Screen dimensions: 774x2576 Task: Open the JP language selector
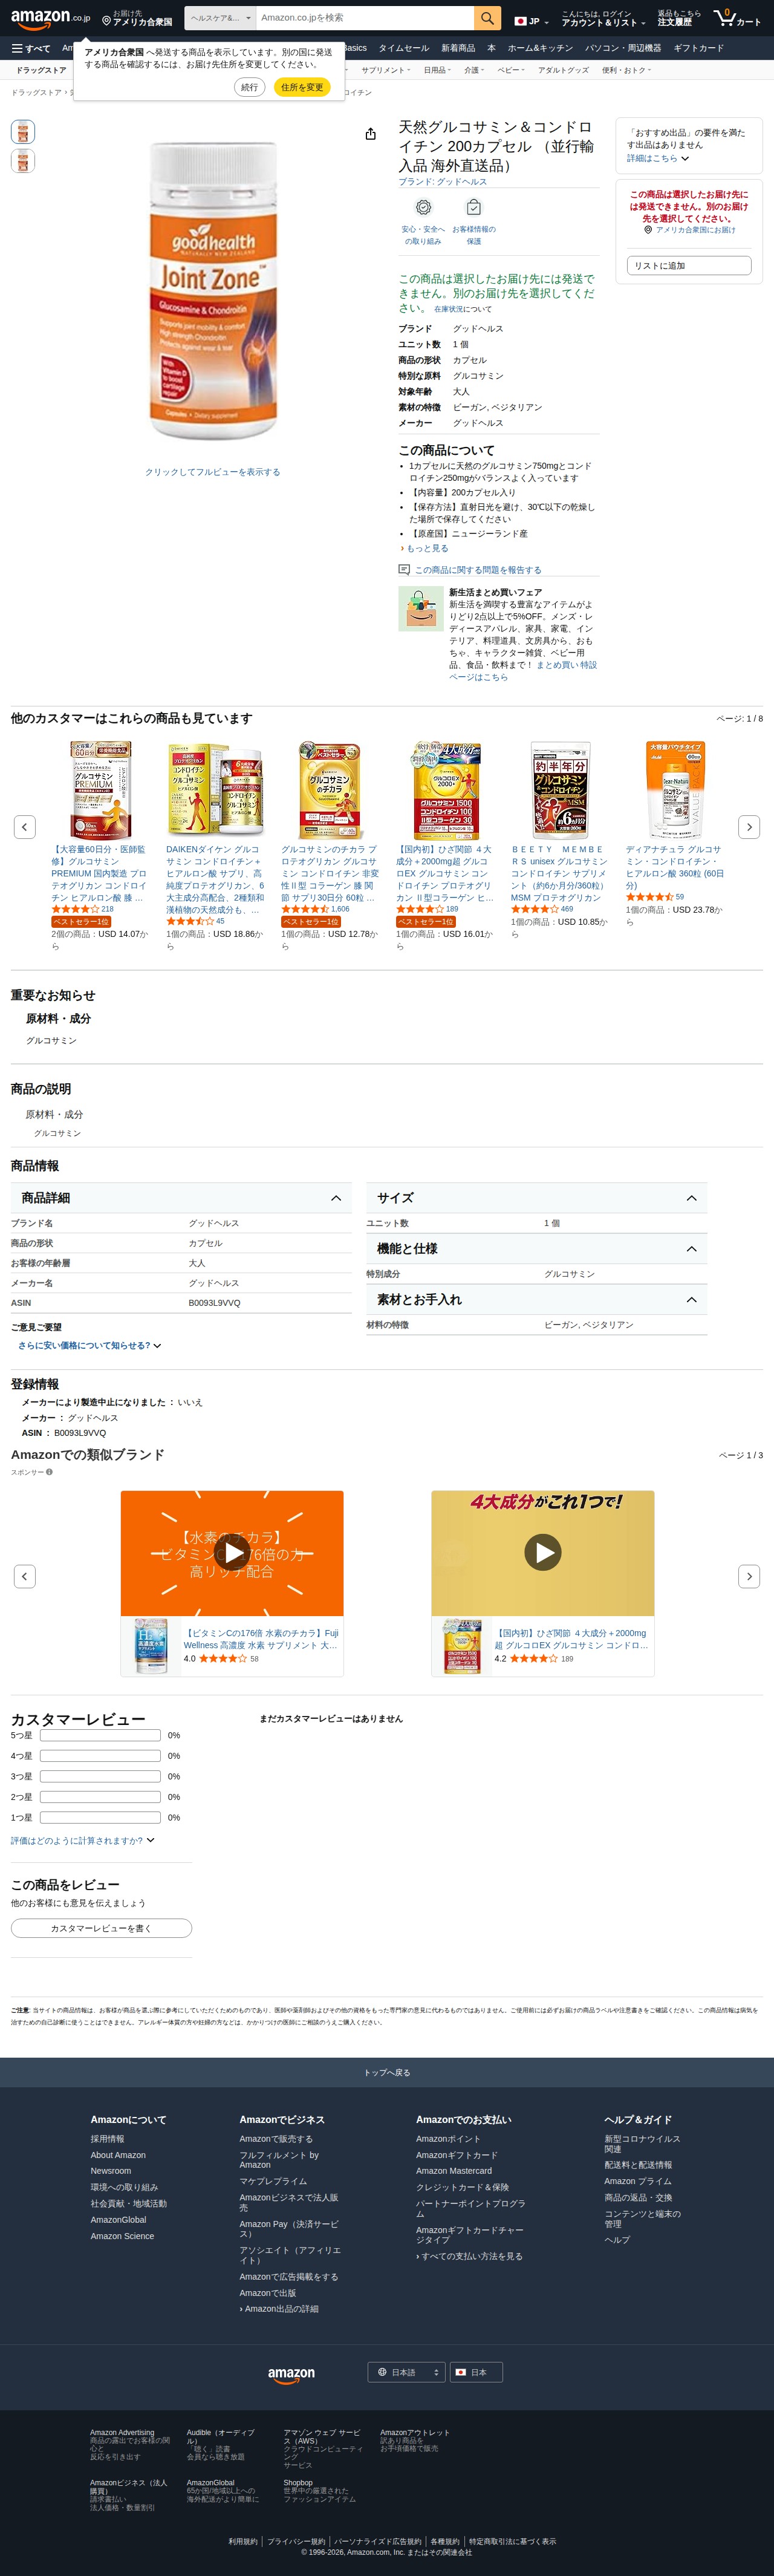[532, 20]
